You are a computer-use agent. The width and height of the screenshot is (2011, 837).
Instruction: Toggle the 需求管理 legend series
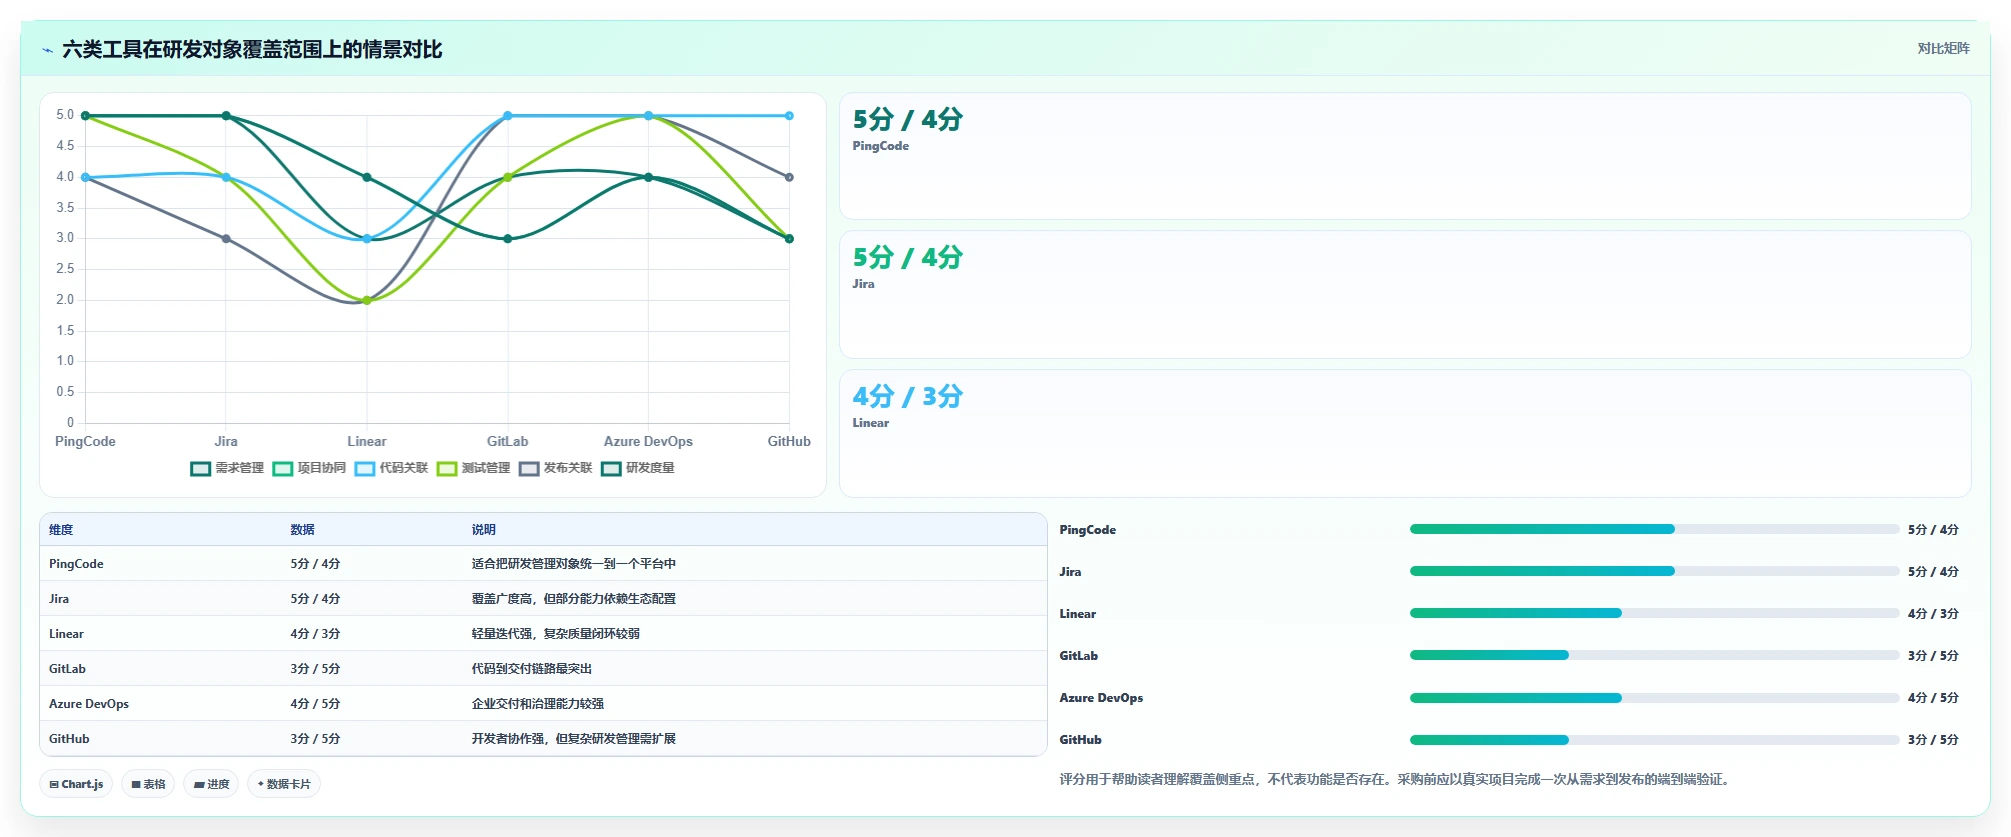(x=227, y=468)
